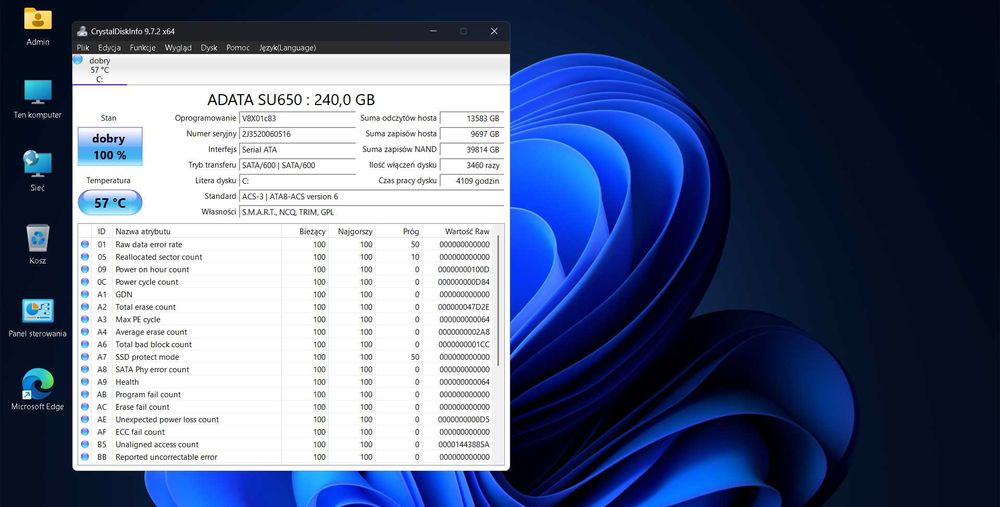Click the Wartość Raw column header
Screen dimensions: 1000x507
click(x=459, y=231)
